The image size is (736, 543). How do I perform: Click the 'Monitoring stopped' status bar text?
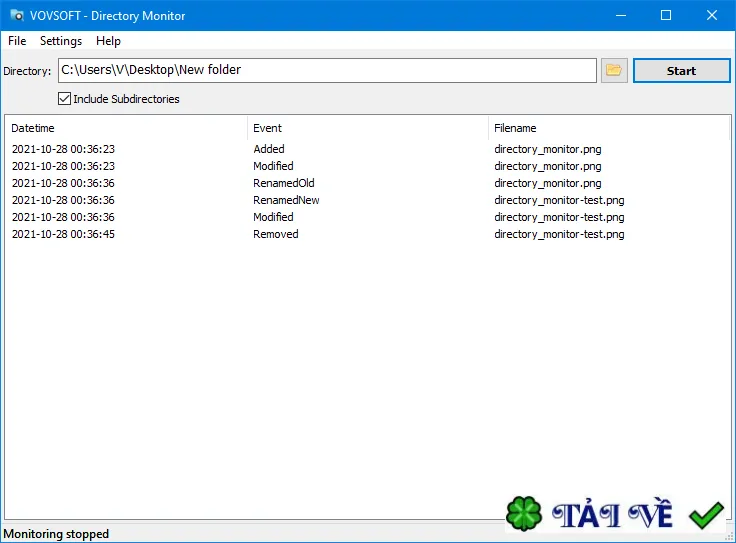56,534
